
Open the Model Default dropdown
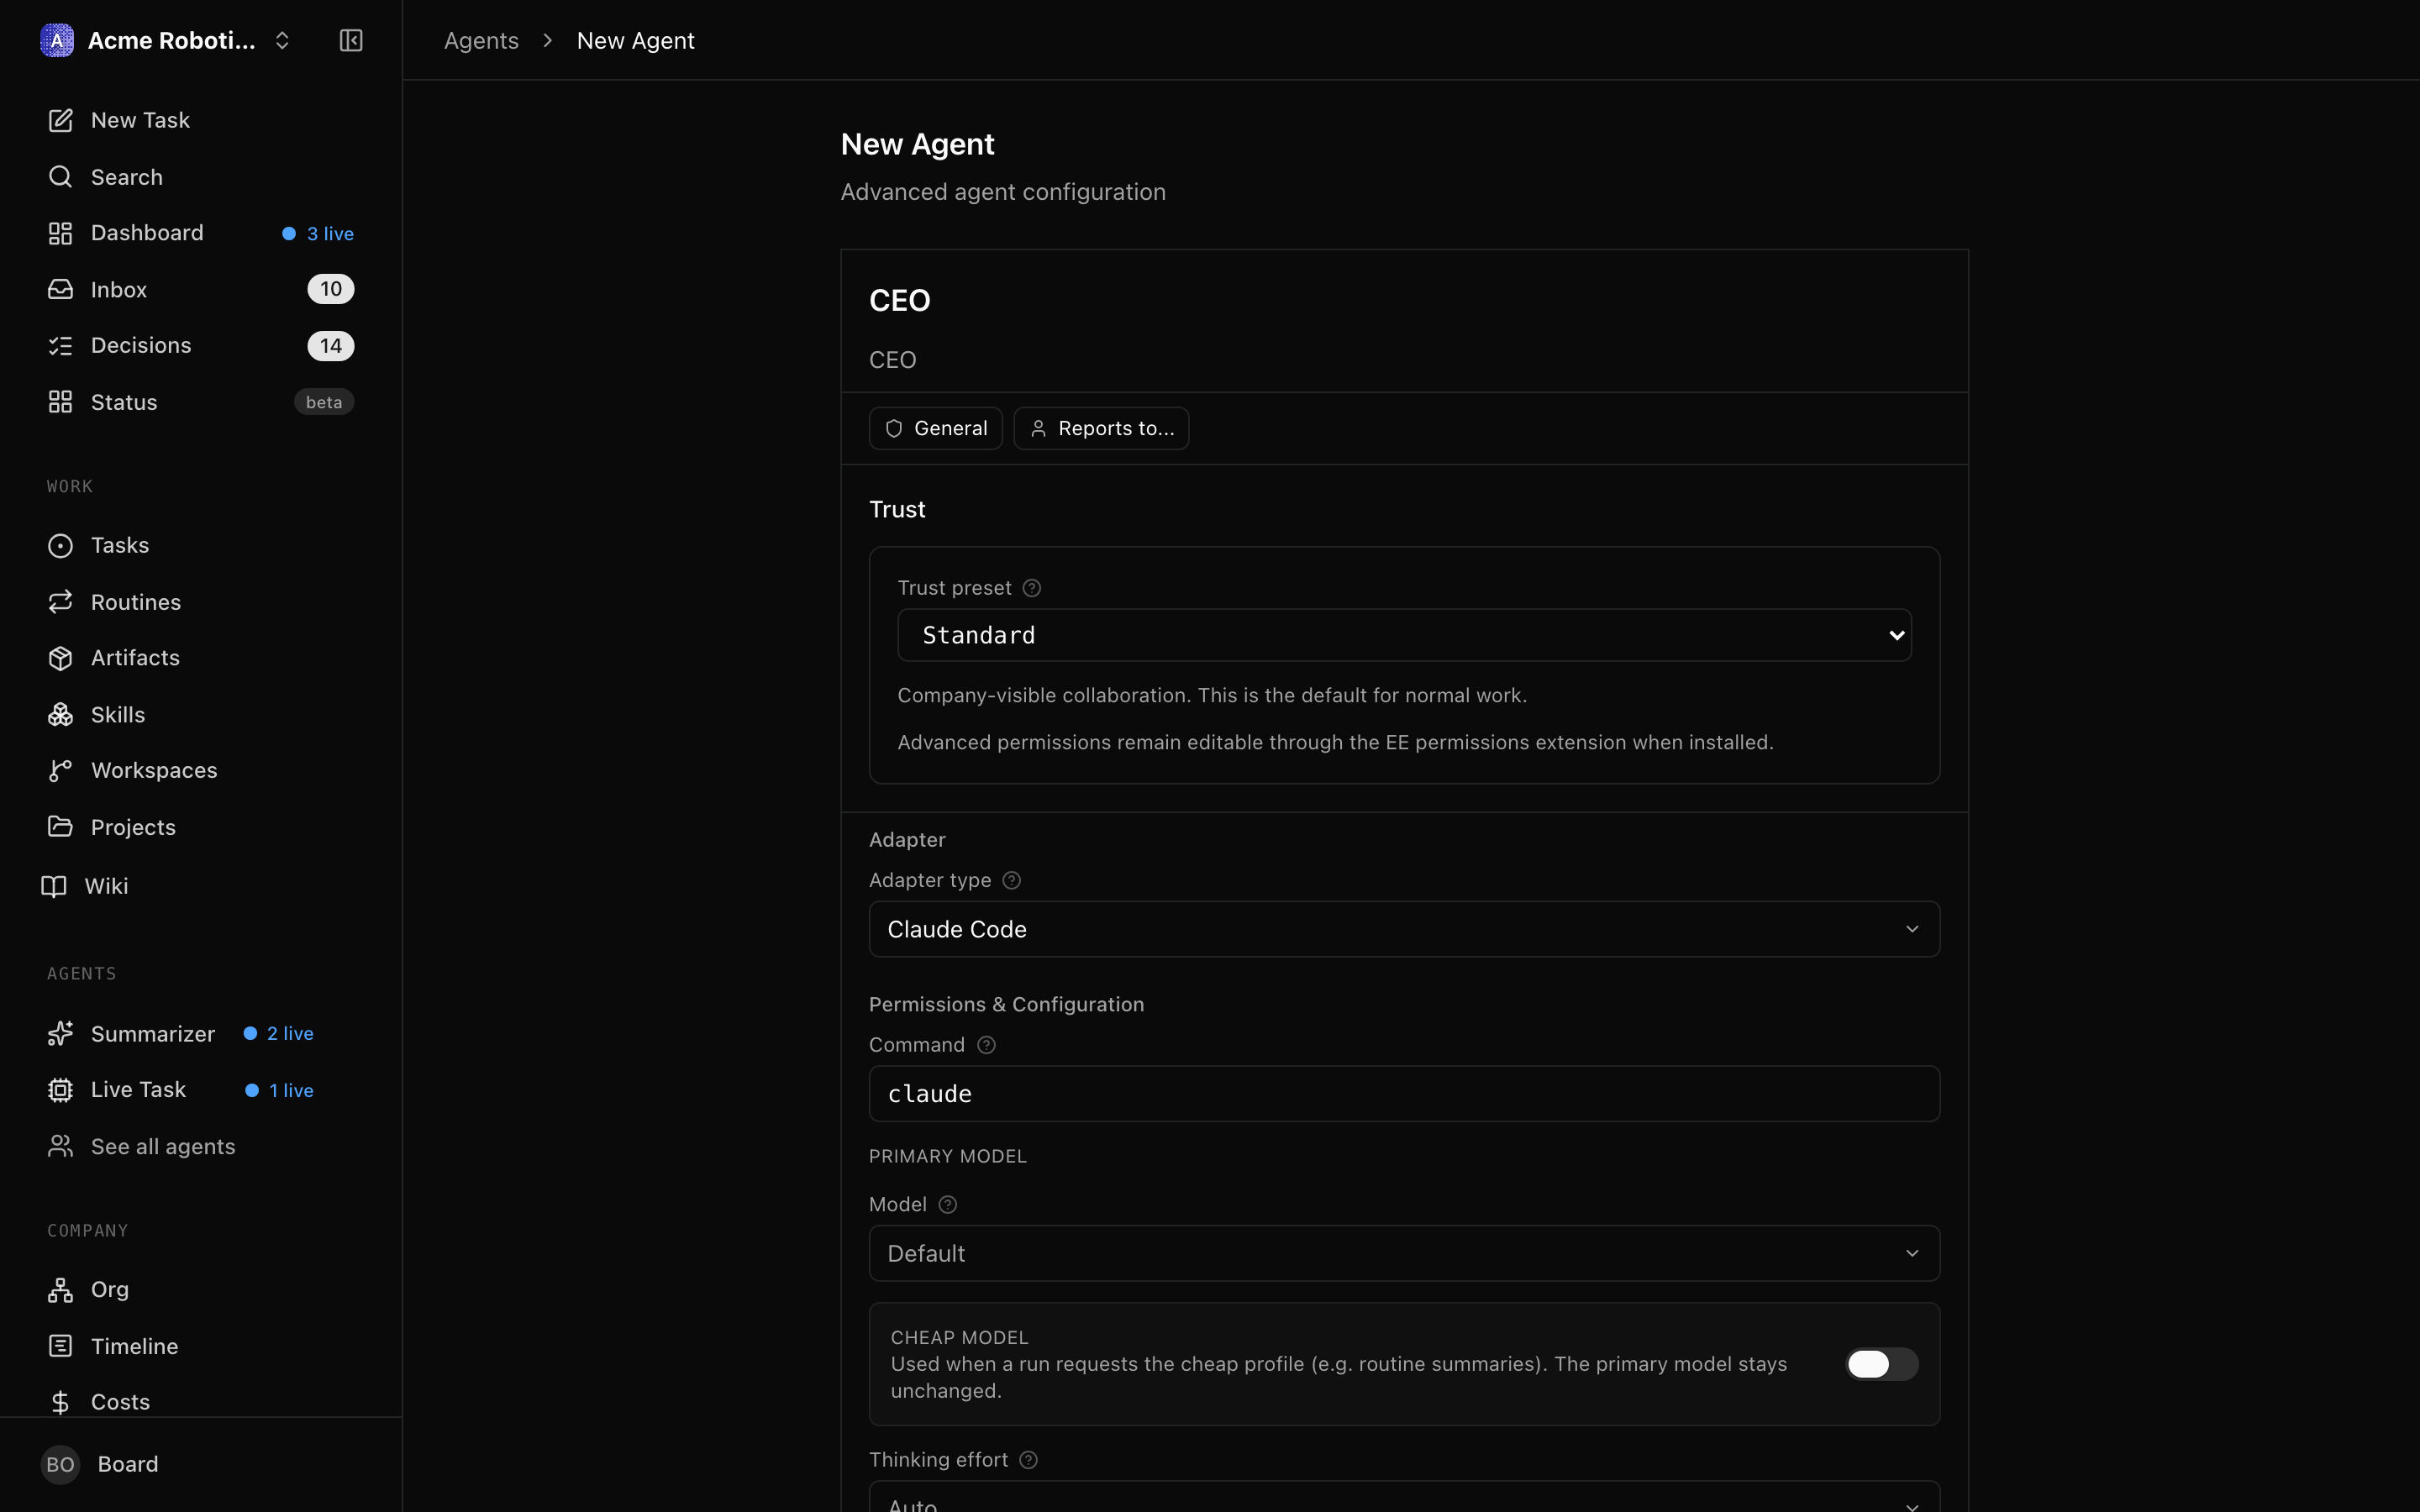click(1404, 1253)
